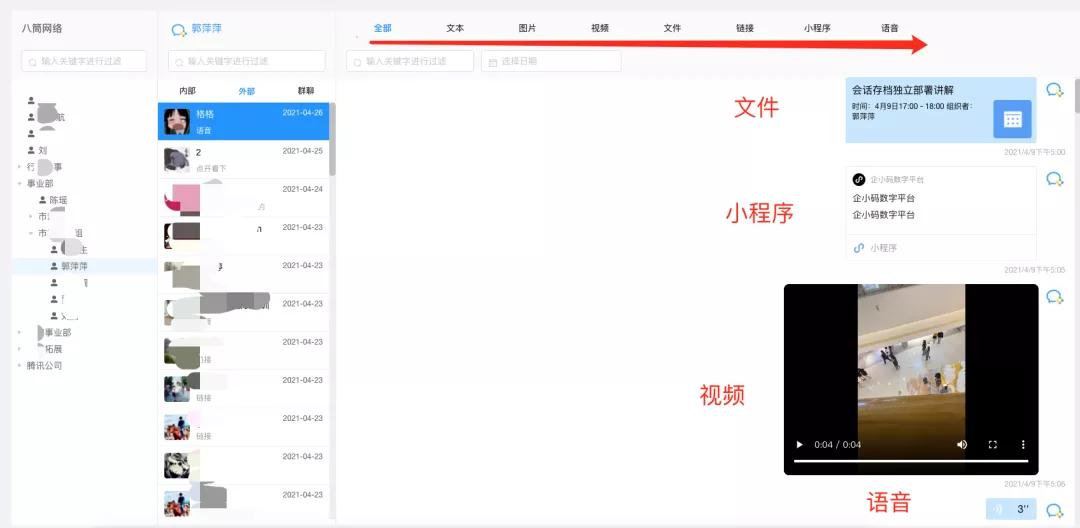Open the 企小码数字平台 mini program card
Image resolution: width=1080 pixels, height=528 pixels.
[941, 213]
